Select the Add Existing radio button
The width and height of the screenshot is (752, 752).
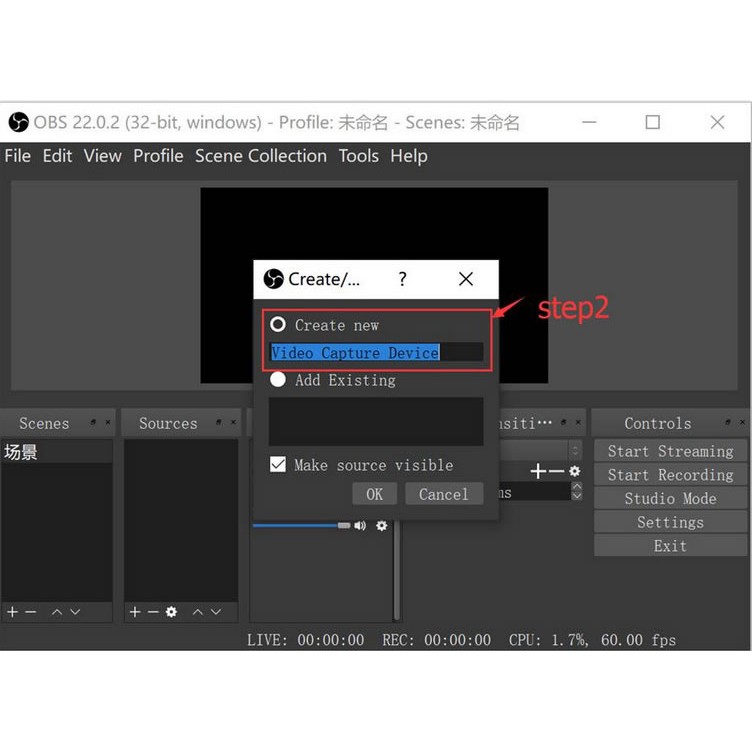coord(278,380)
